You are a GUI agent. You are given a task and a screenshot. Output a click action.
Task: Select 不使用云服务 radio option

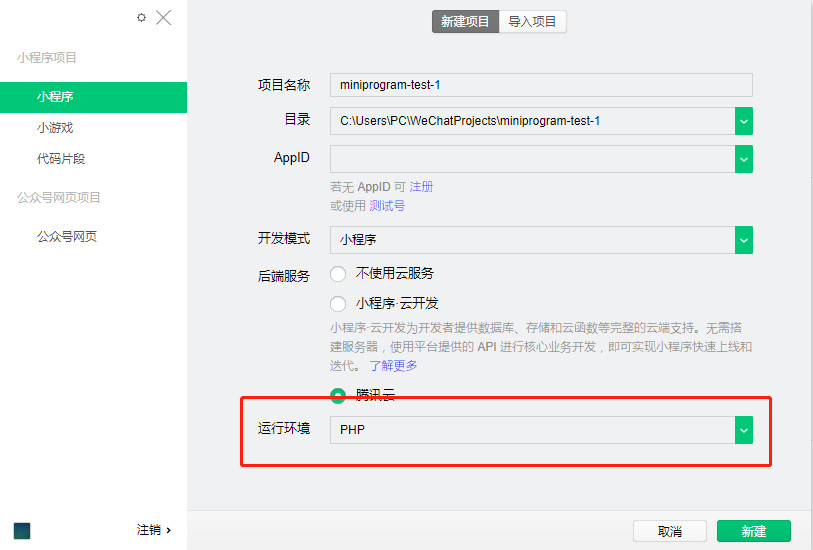338,274
